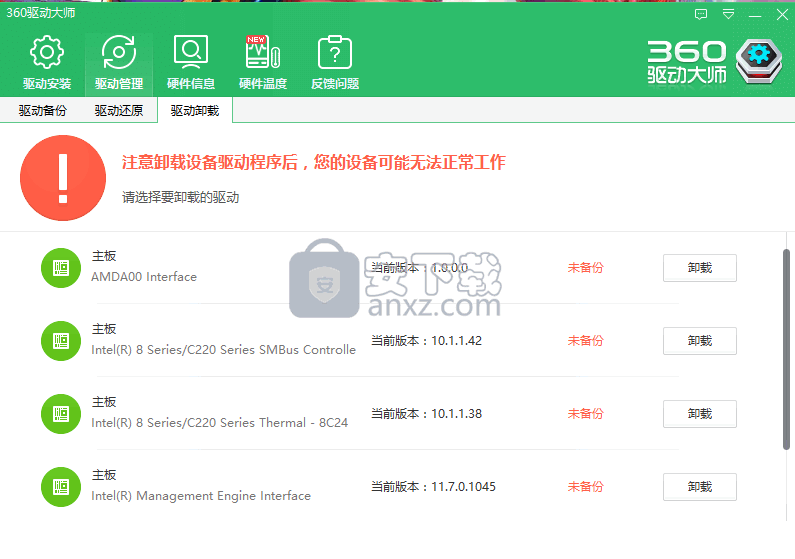Screen dimensions: 795x559
Task: Minimize the 360驱动大师 window
Action: pyautogui.click(x=755, y=15)
